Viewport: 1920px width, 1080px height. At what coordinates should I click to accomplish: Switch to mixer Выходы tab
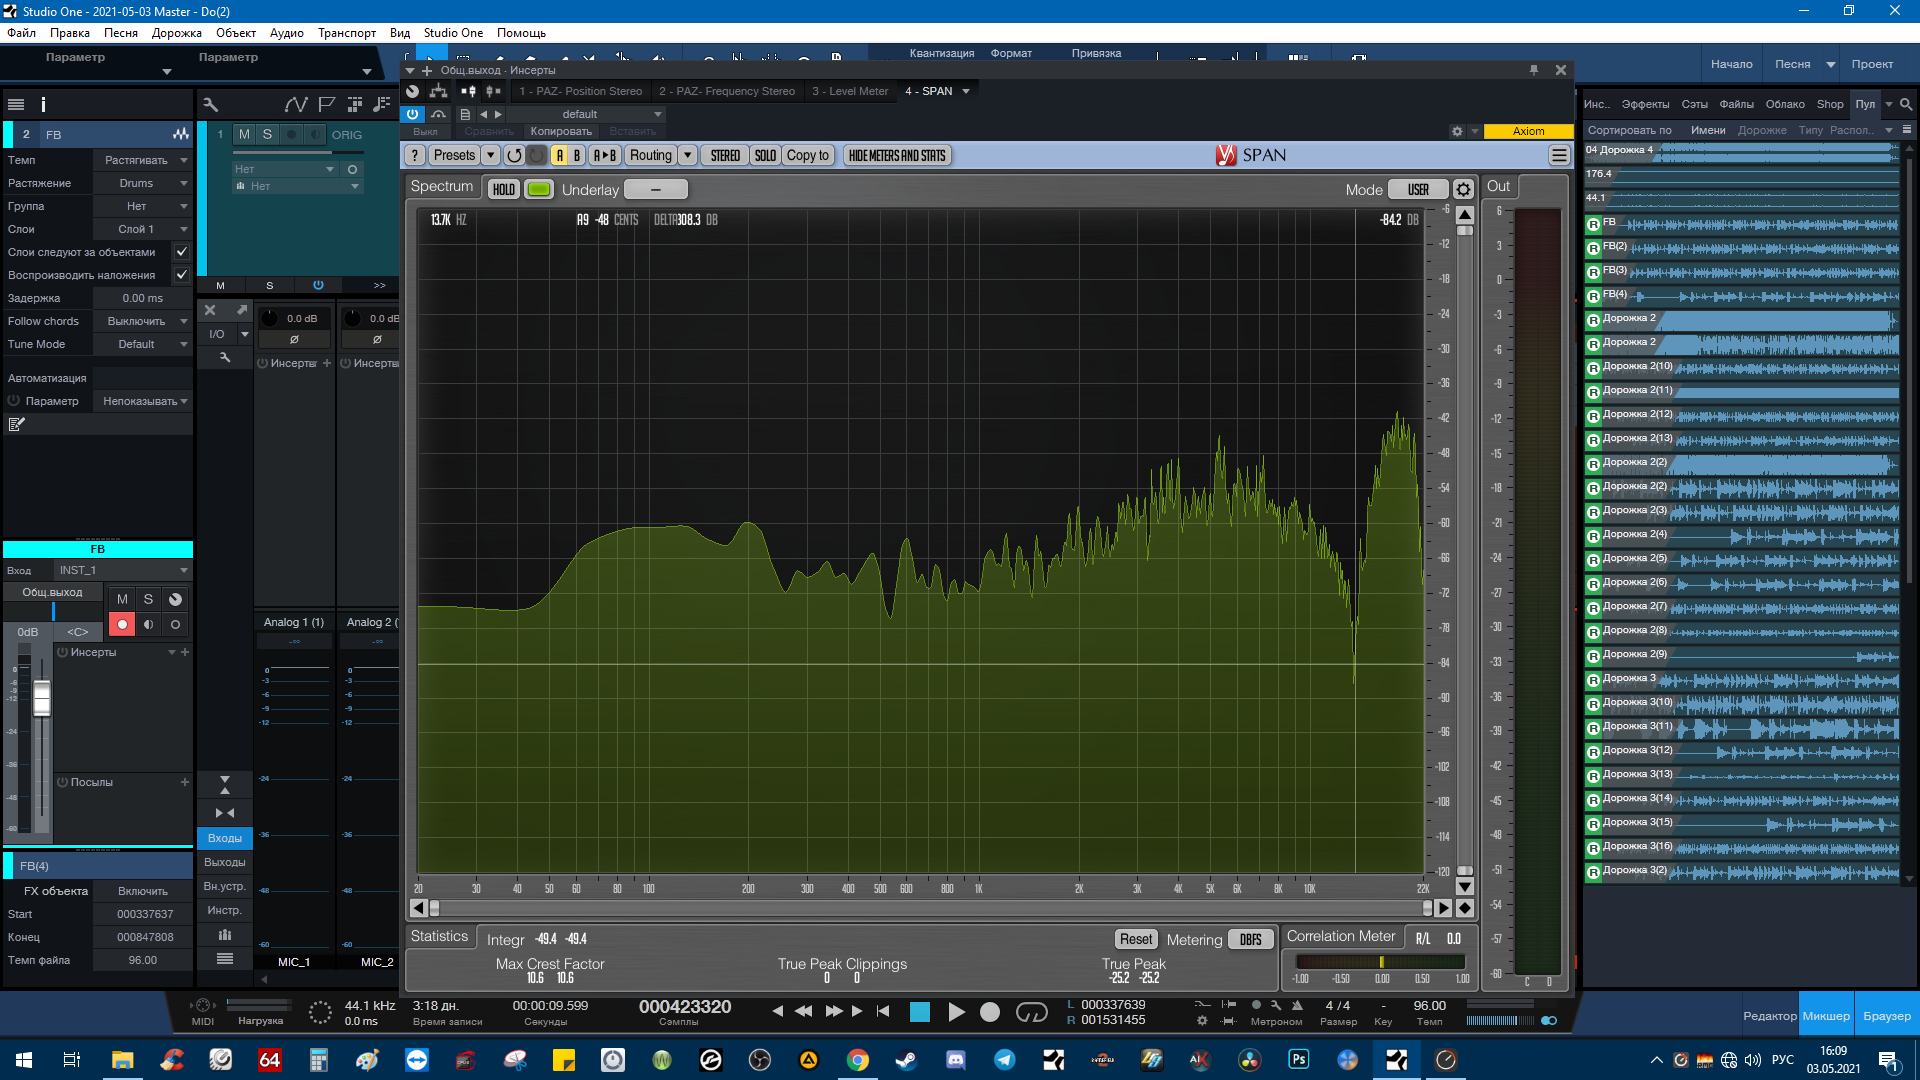pos(225,862)
